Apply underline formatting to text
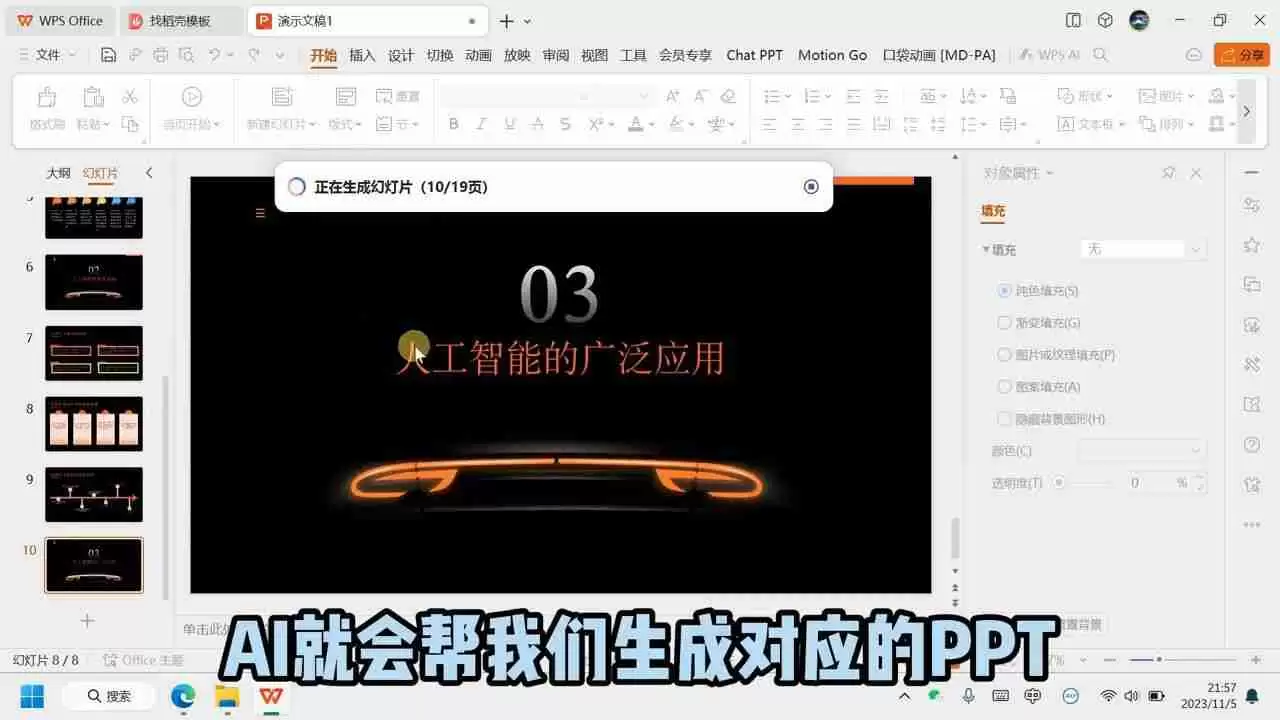 click(x=510, y=124)
